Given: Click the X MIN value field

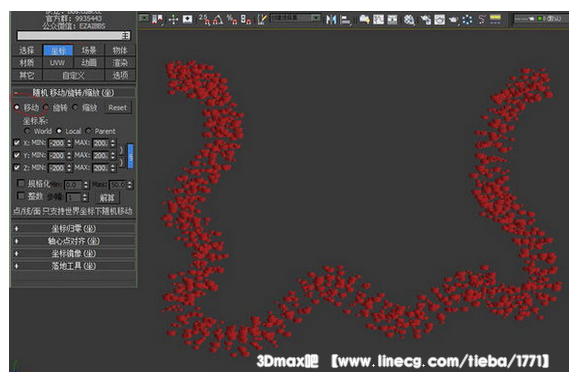Looking at the screenshot, I should coord(57,143).
